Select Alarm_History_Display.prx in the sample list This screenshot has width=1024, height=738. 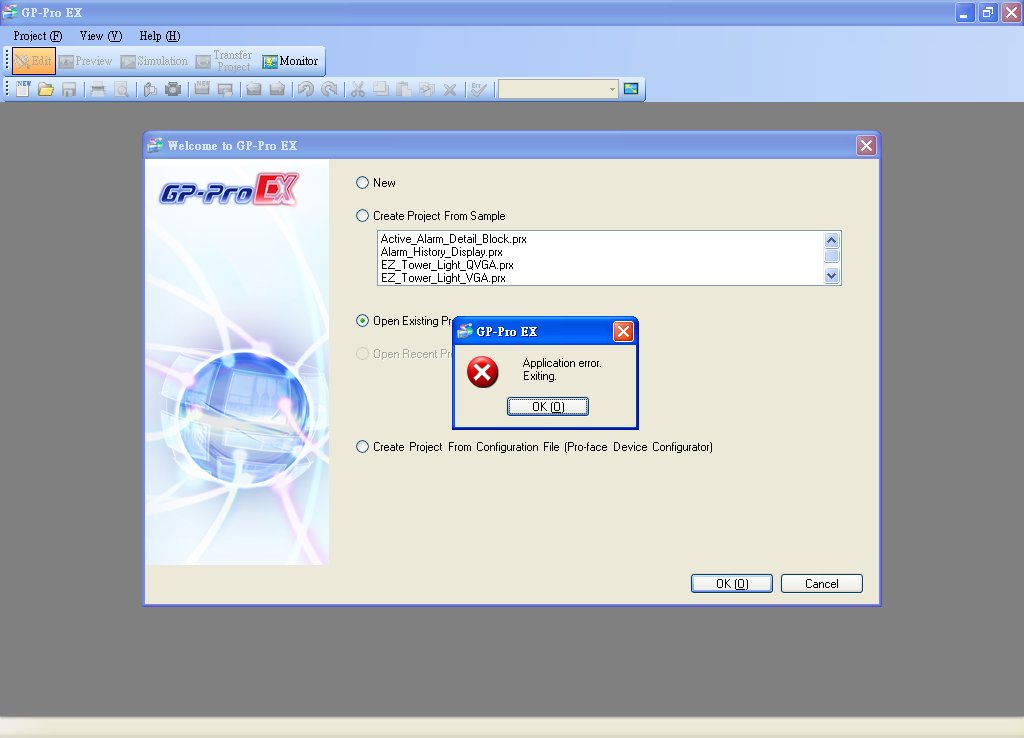tap(441, 252)
